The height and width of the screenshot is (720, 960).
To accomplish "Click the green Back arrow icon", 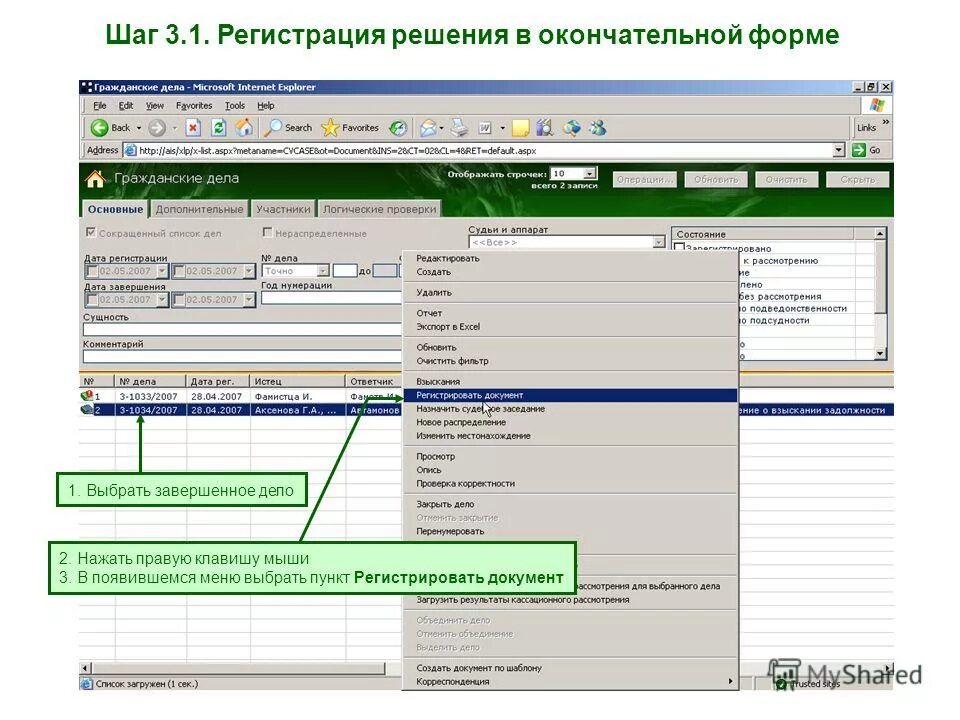I will point(99,128).
